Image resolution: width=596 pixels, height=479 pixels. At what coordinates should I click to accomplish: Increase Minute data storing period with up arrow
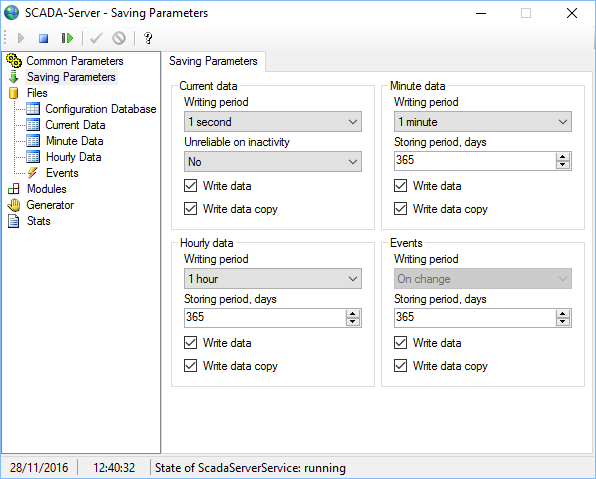click(563, 157)
